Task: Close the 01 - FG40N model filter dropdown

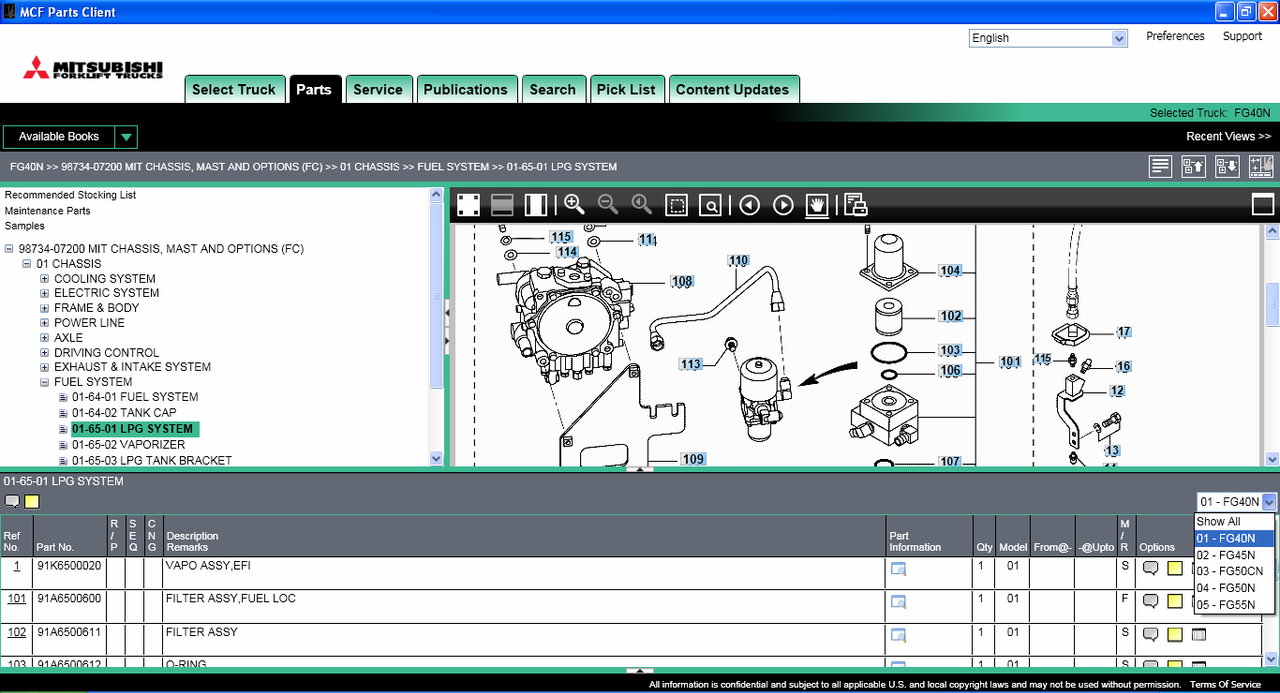Action: [x=1269, y=502]
